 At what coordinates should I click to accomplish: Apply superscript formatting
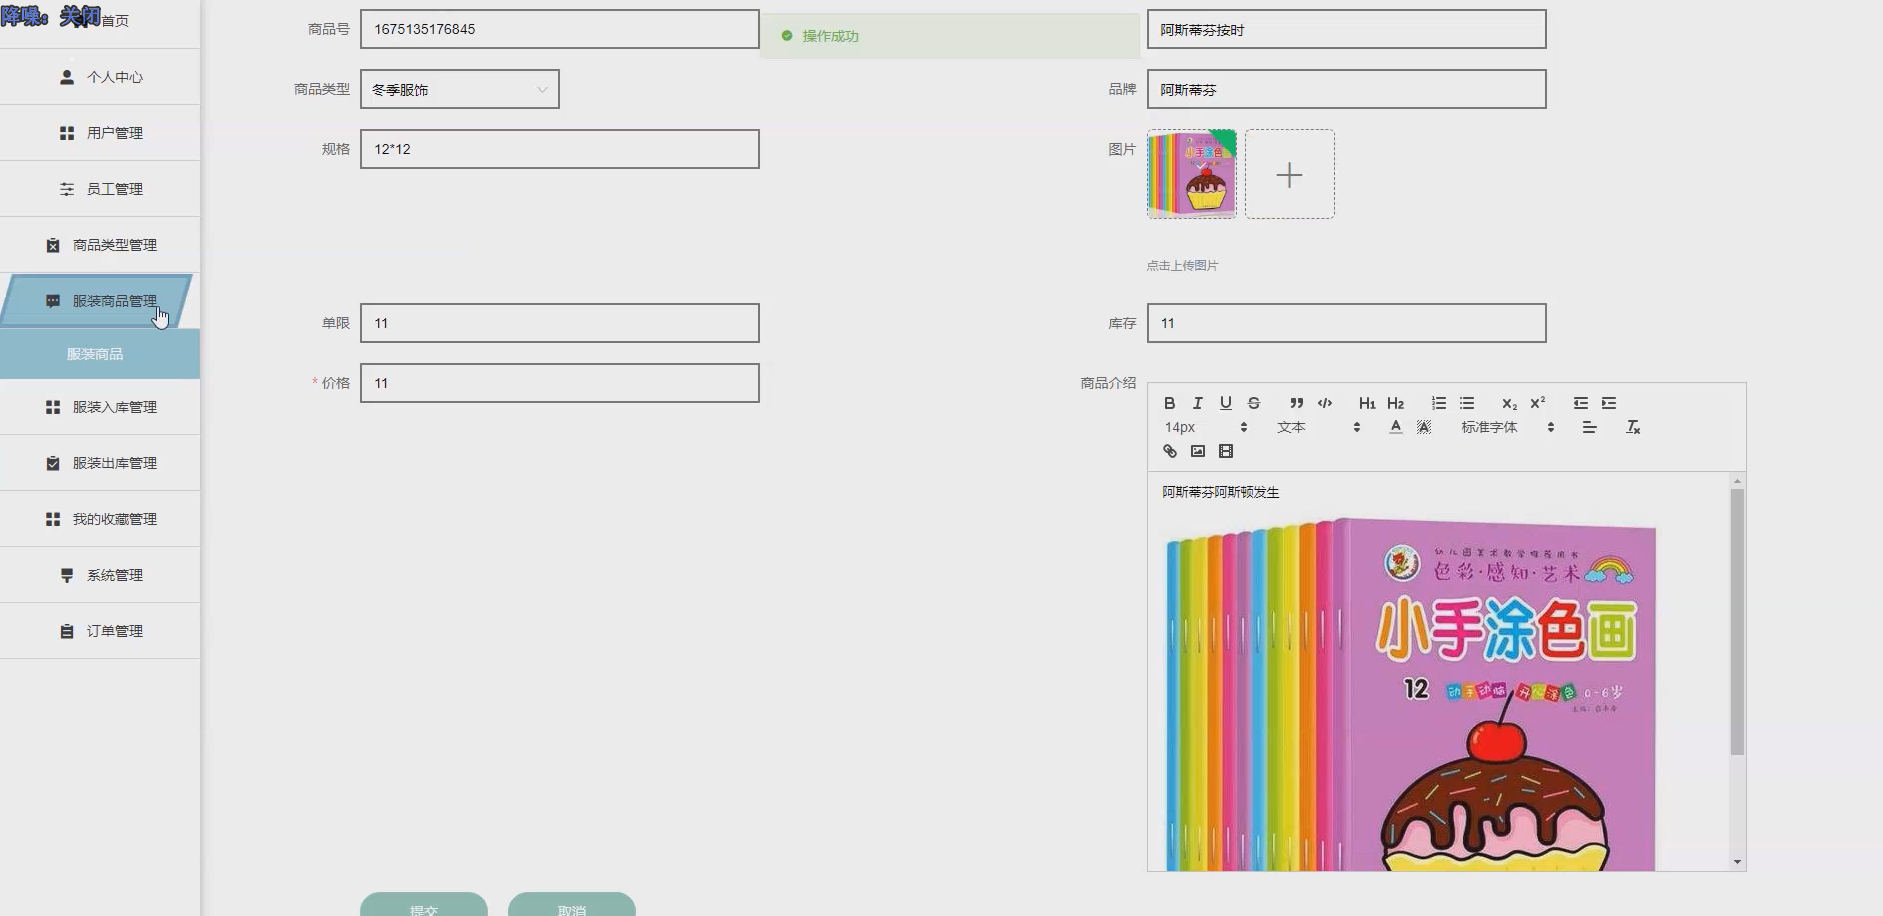pos(1538,403)
